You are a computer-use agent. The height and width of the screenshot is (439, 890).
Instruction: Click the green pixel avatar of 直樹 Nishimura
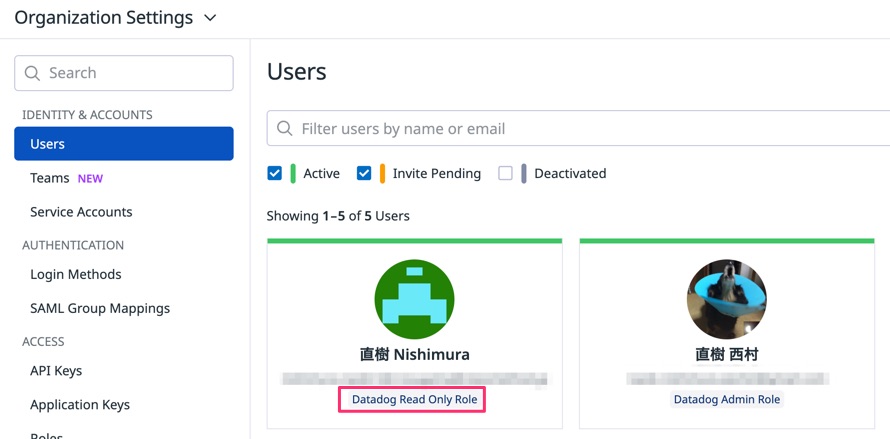[x=414, y=299]
